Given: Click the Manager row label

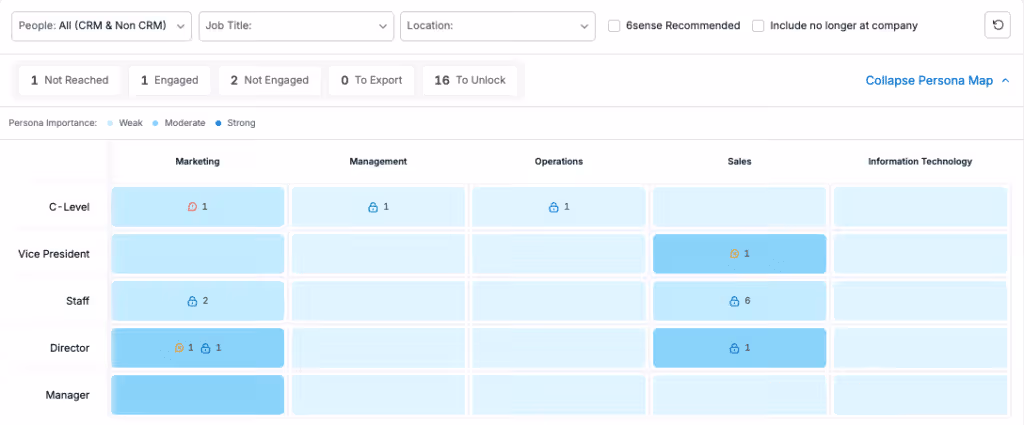Looking at the screenshot, I should (67, 395).
